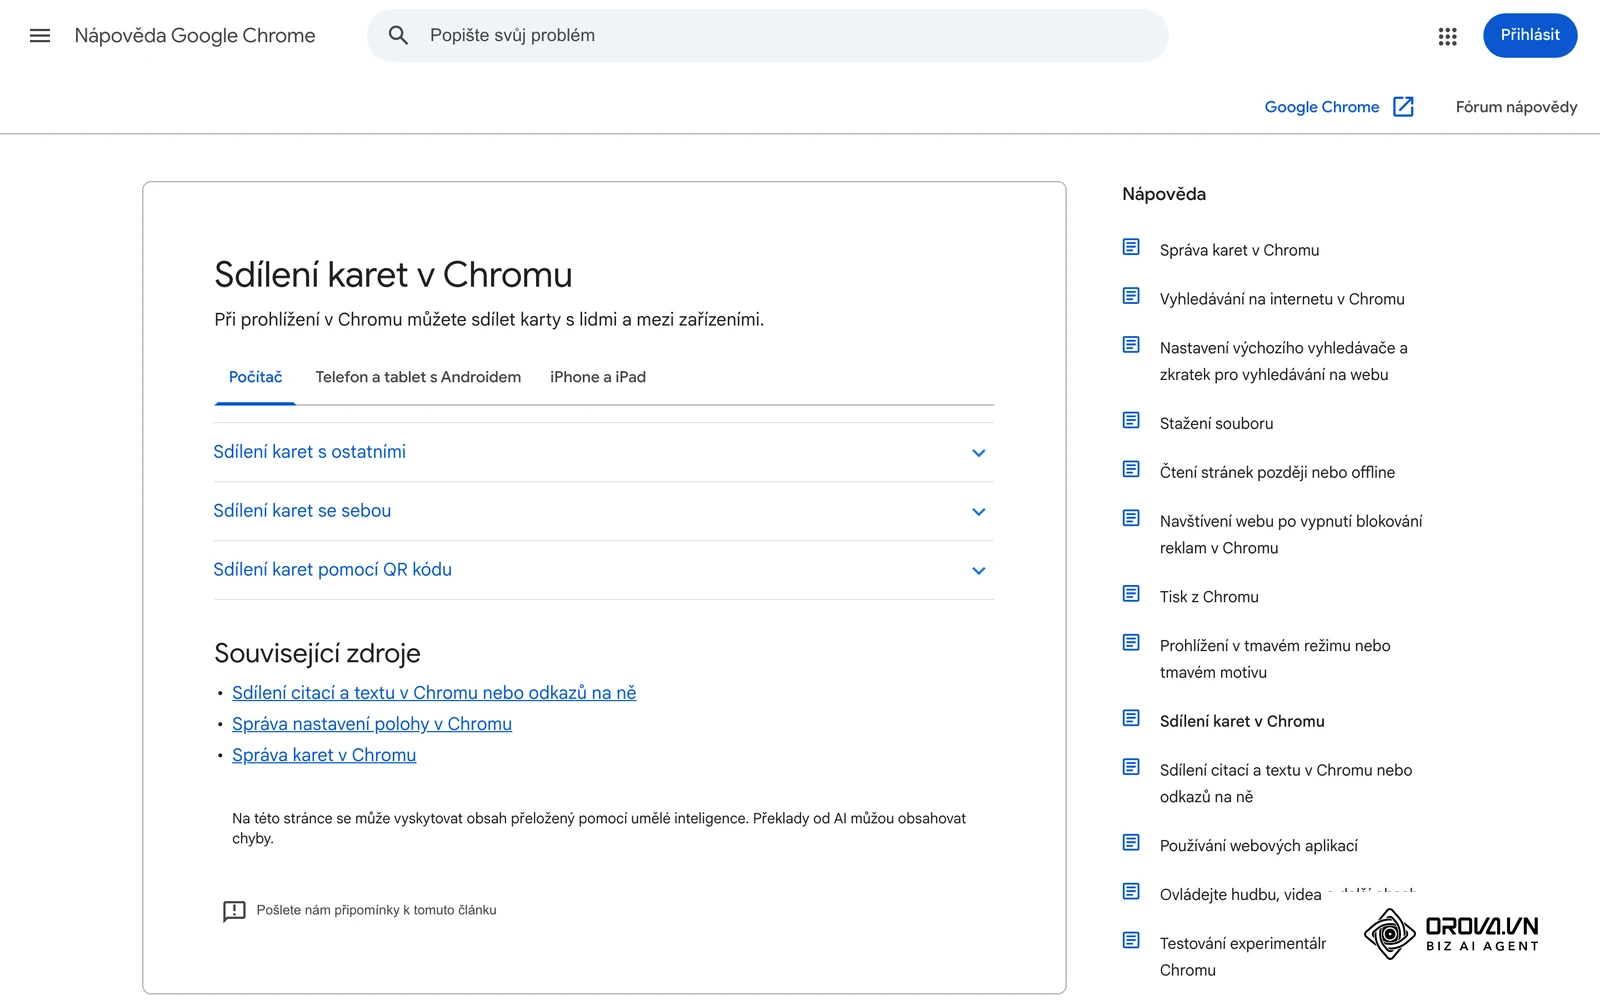Click article icon next to Vyhledávání na internetu
The width and height of the screenshot is (1600, 1000).
(1131, 296)
